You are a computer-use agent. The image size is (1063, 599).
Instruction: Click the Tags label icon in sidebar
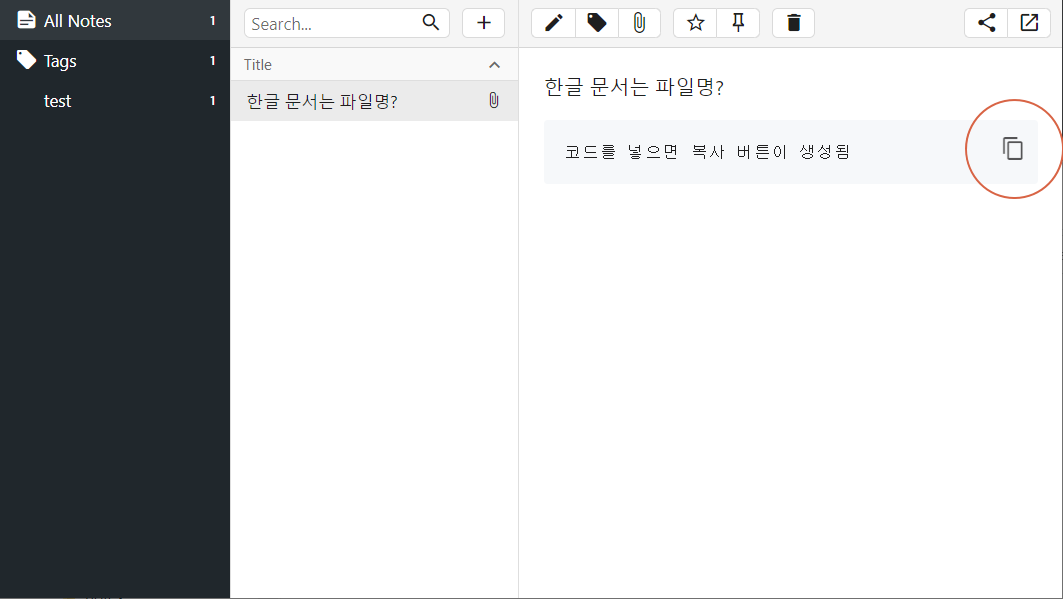(26, 60)
